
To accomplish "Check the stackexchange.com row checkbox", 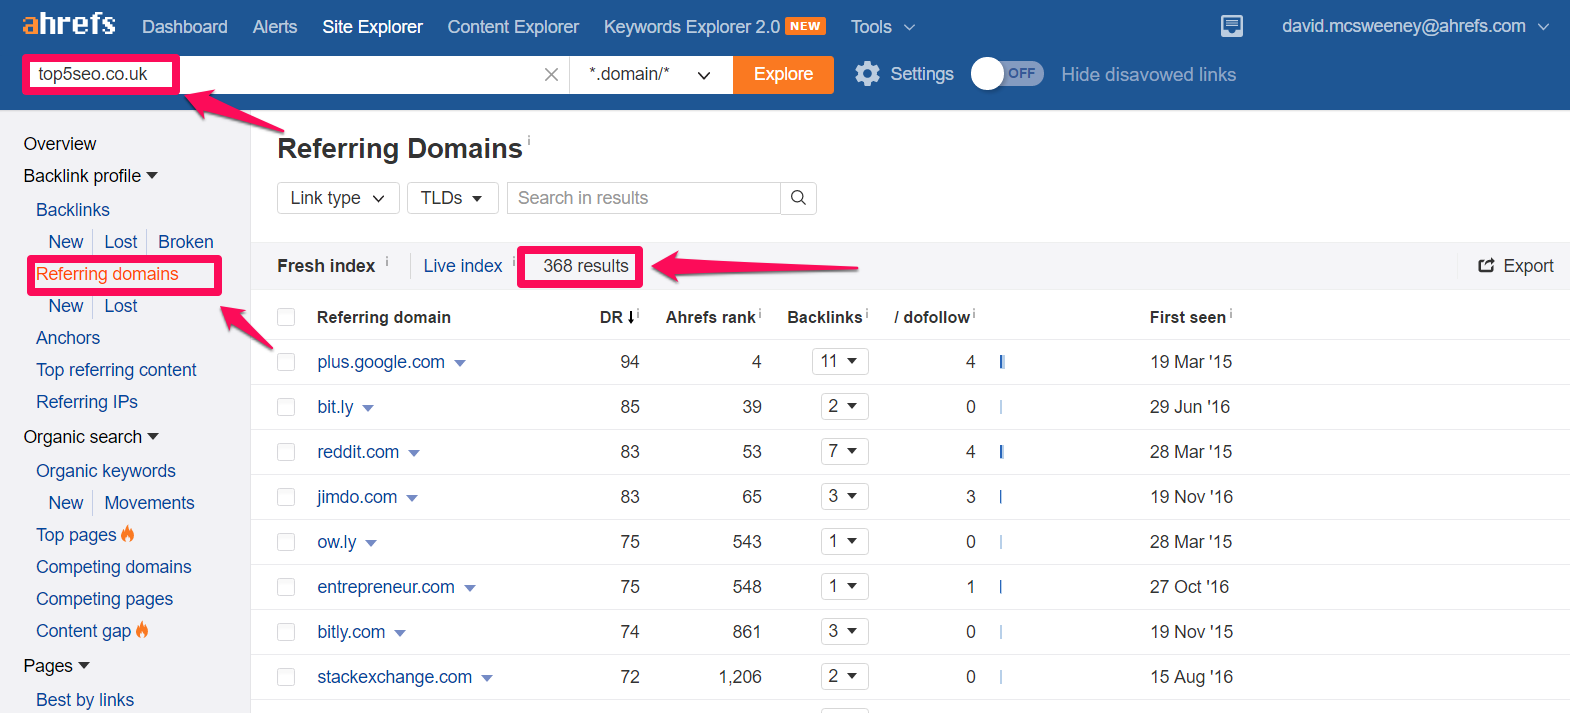I will pyautogui.click(x=286, y=677).
